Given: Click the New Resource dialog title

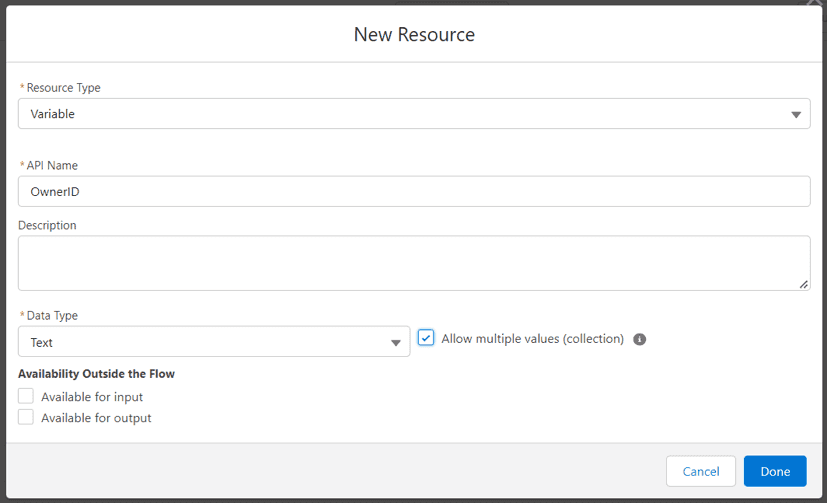Looking at the screenshot, I should (414, 34).
